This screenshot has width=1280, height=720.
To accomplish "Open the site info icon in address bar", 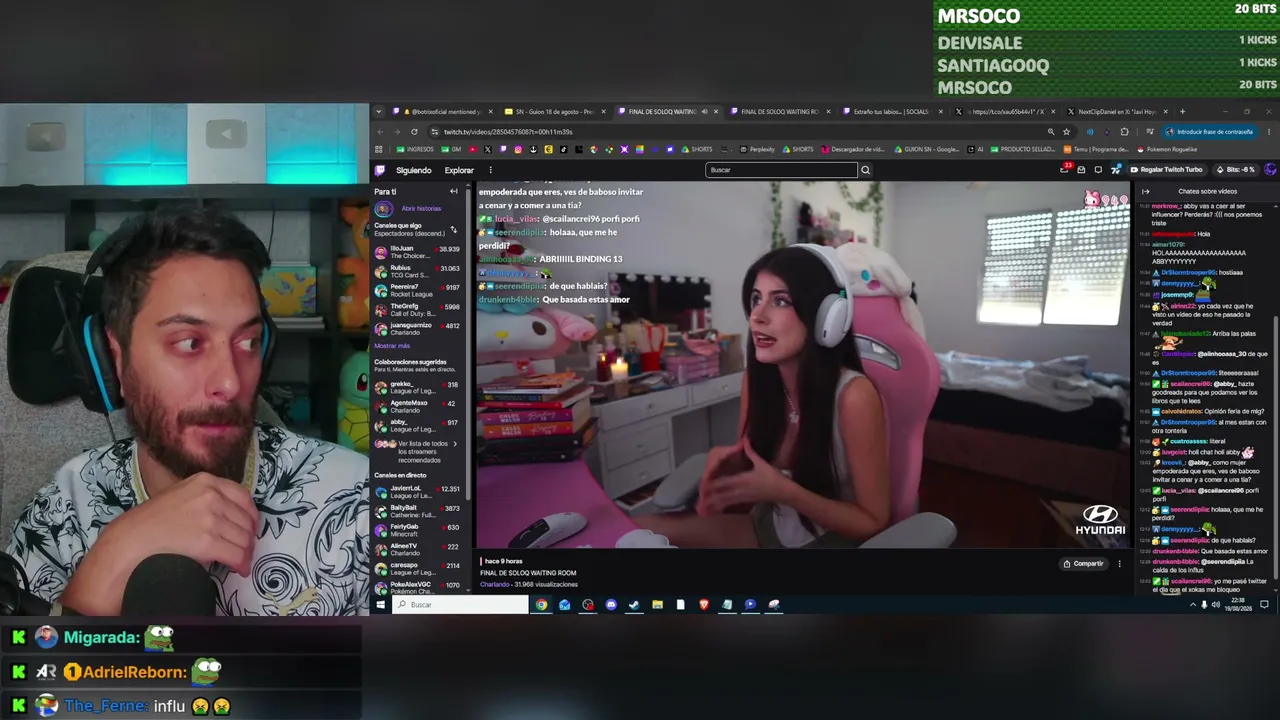I will tap(434, 132).
